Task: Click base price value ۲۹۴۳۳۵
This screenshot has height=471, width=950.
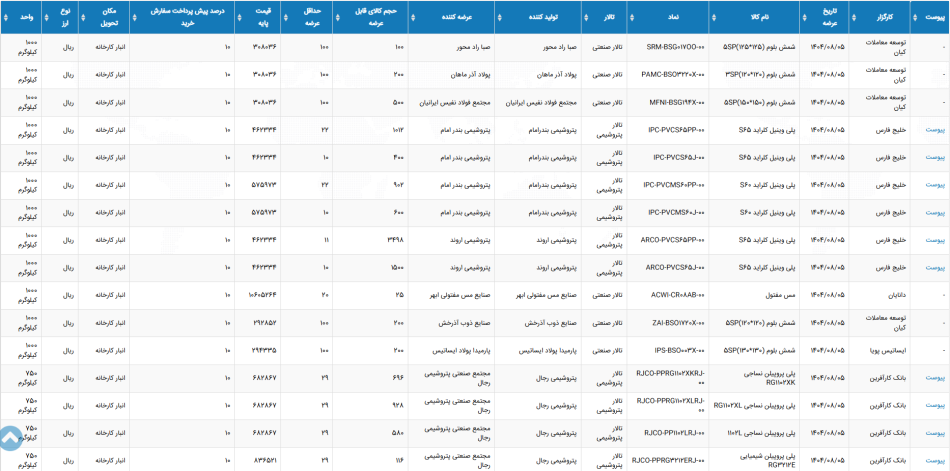Action: click(264, 350)
